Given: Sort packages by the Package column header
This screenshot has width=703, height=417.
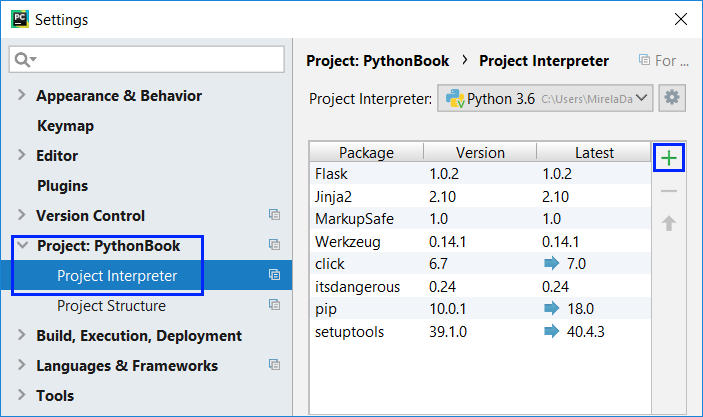Looking at the screenshot, I should (366, 152).
